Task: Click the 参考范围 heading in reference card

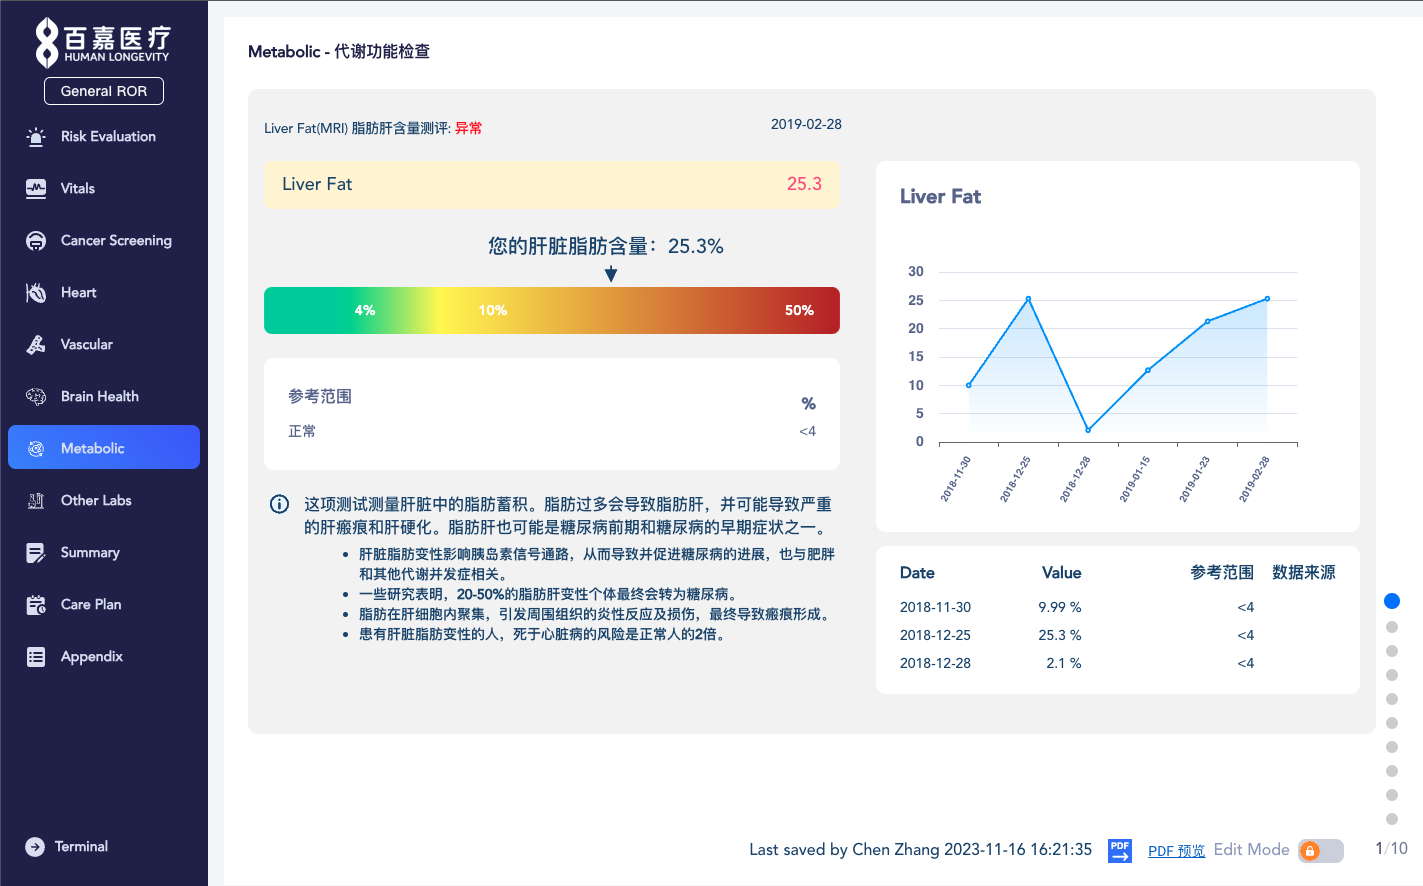Action: click(320, 396)
